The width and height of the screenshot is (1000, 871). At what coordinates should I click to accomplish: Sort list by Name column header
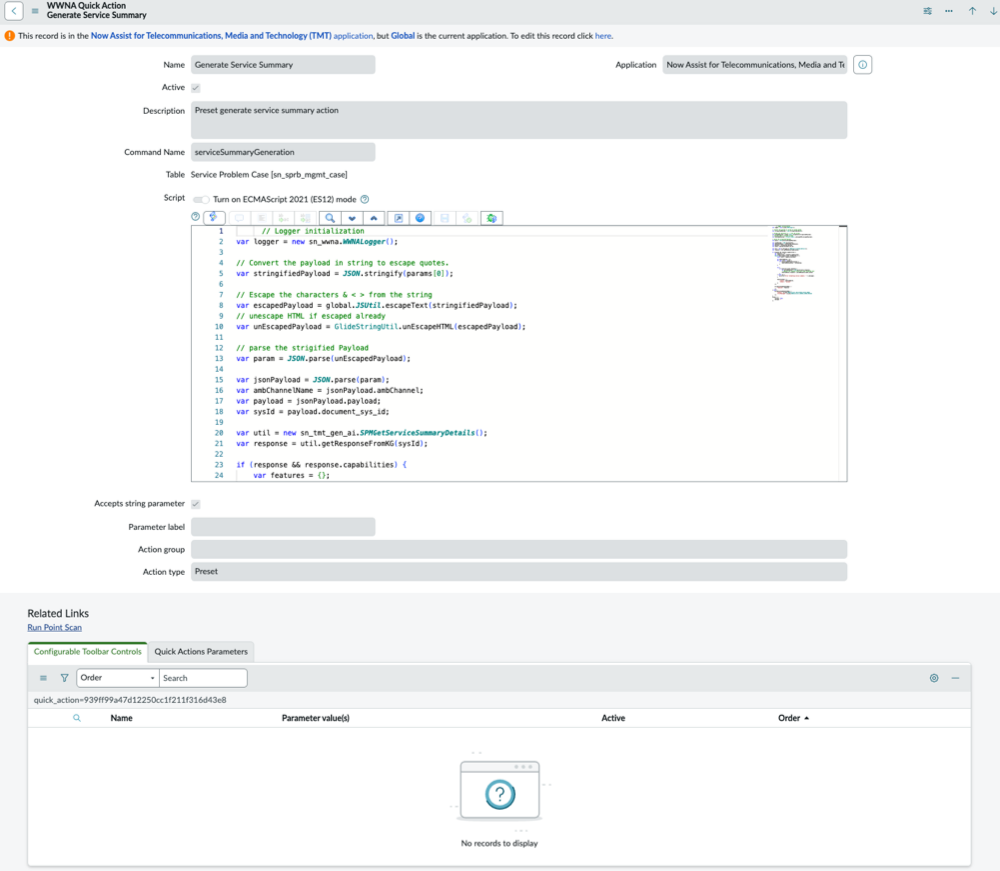121,718
